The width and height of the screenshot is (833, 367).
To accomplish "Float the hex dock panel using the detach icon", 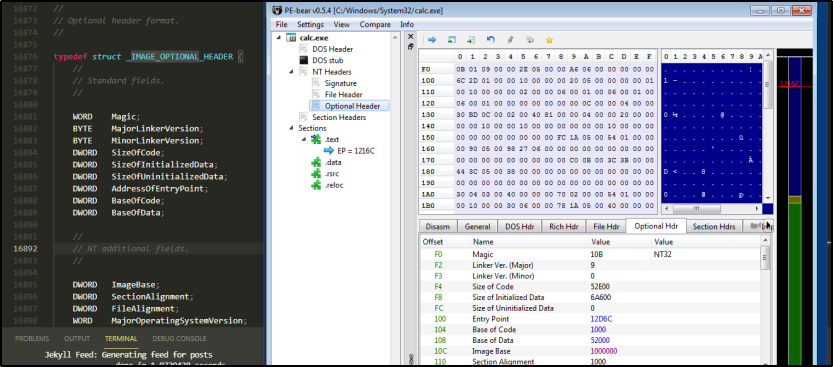I will (410, 47).
